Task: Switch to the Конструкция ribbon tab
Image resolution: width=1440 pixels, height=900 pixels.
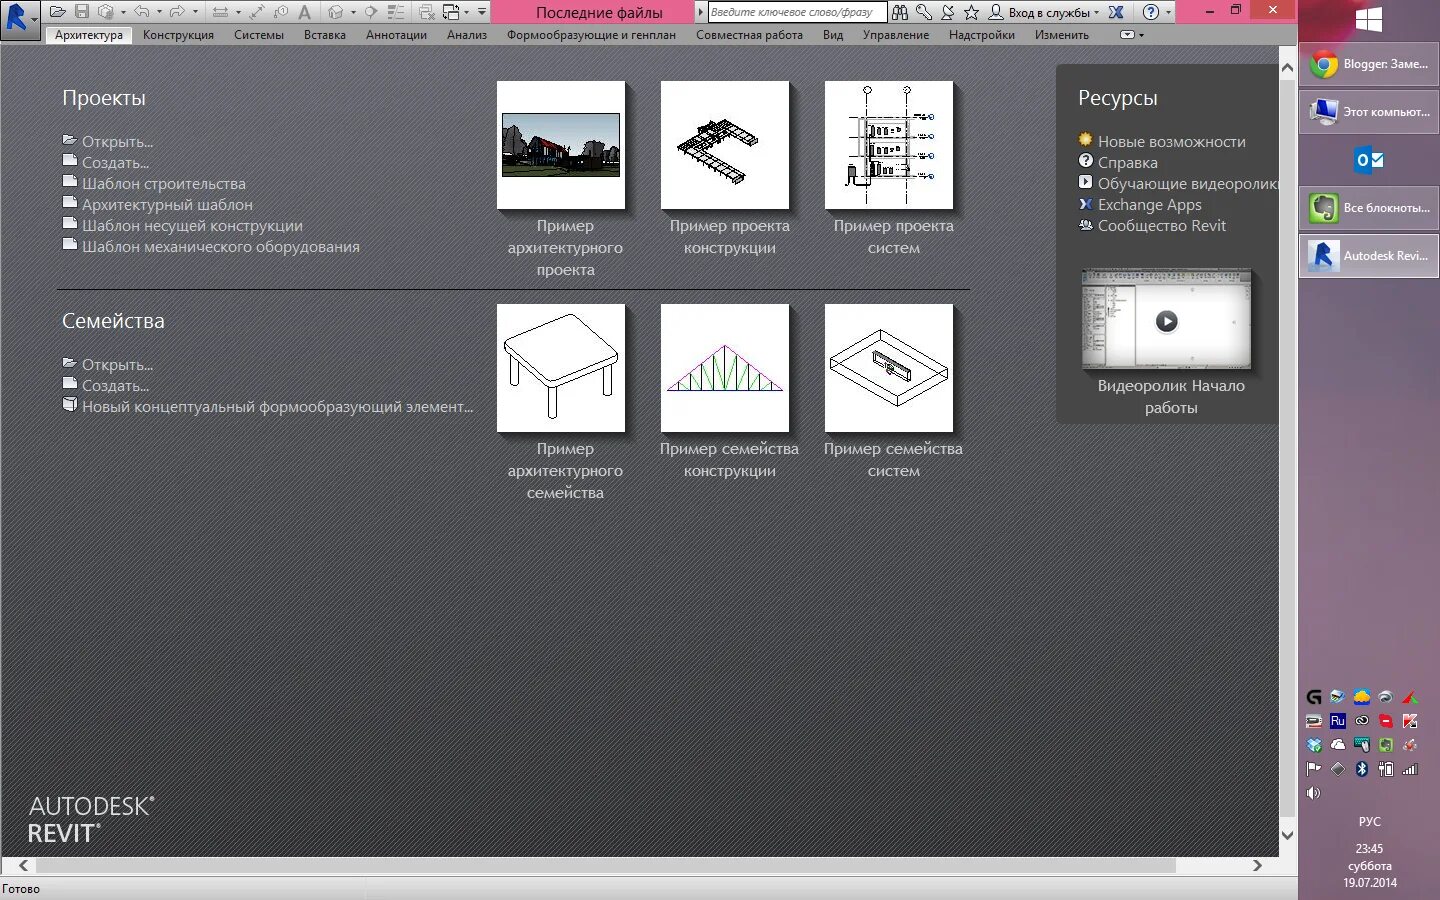Action: point(178,34)
